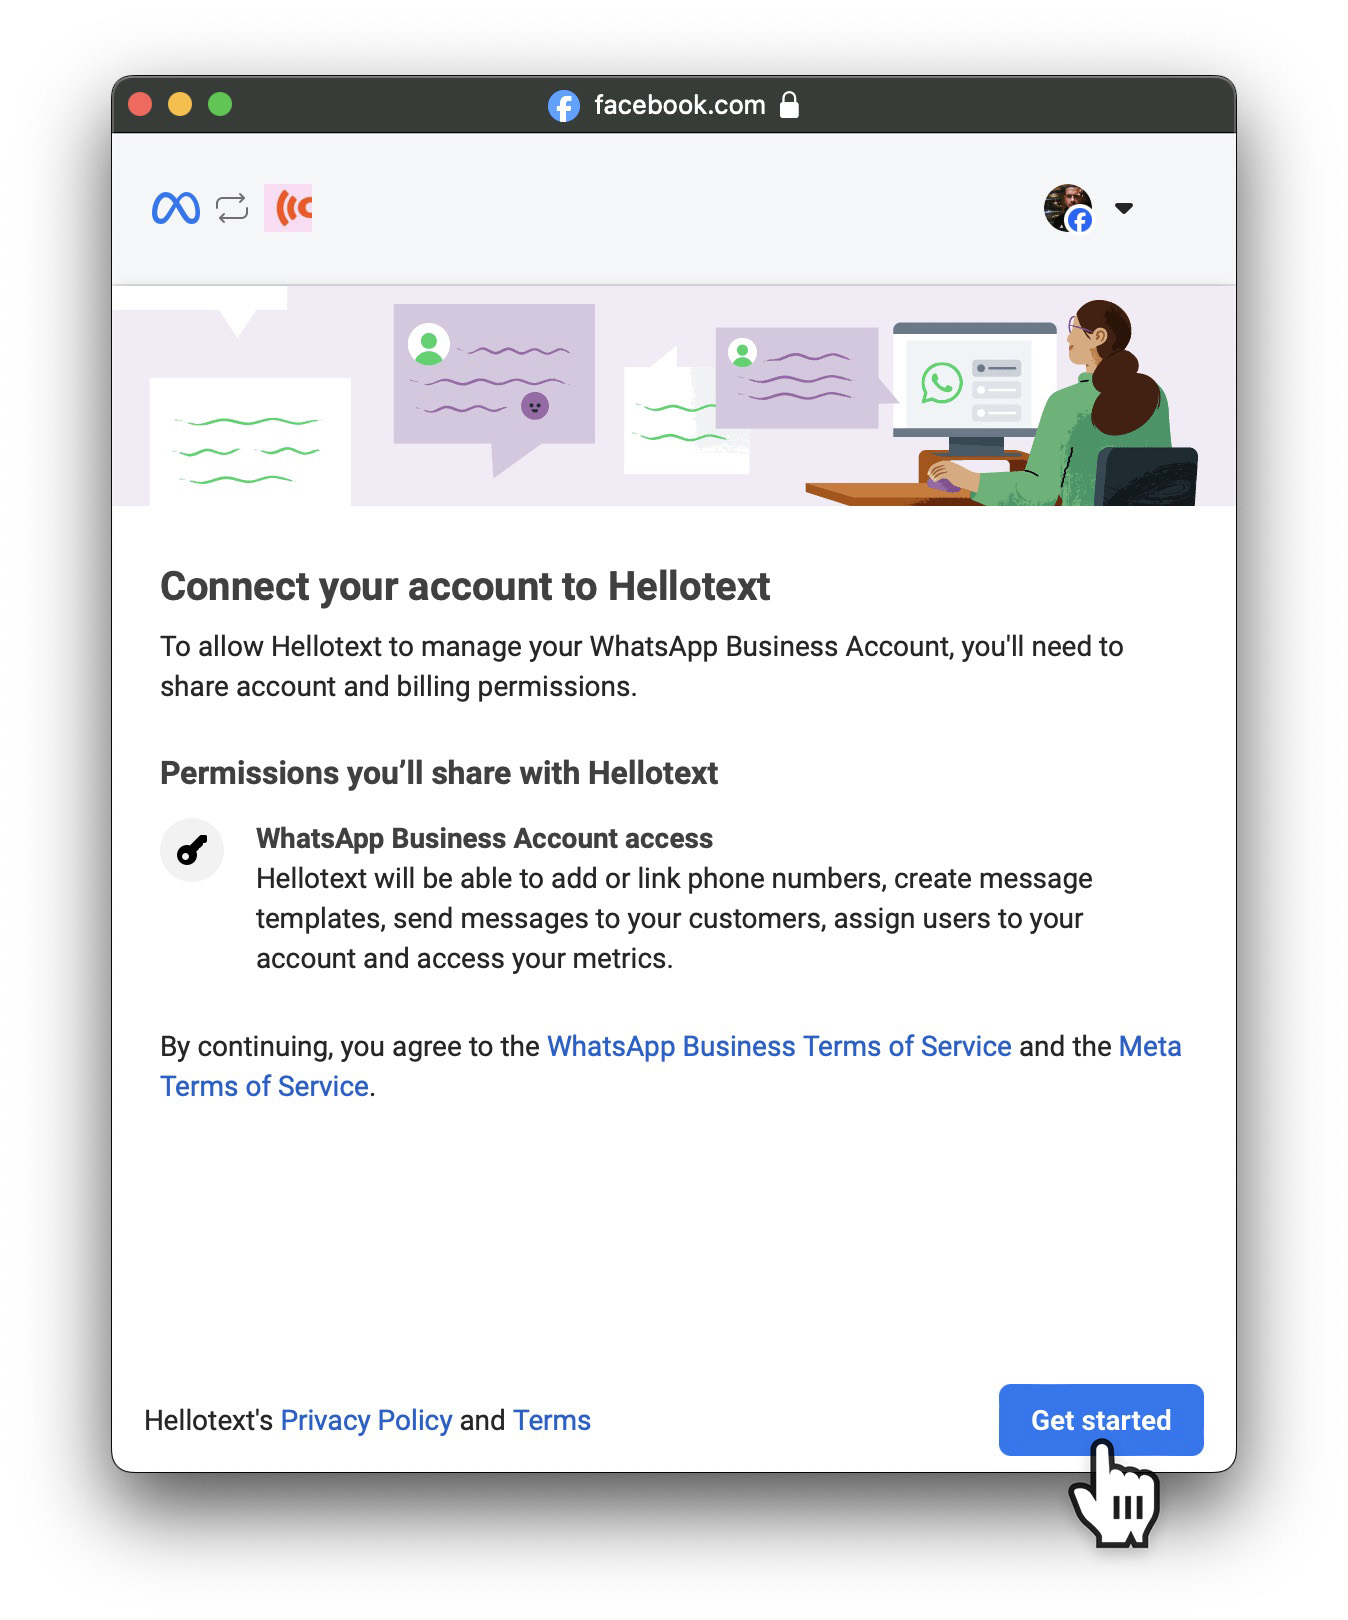Screen dimensions: 1348x1620
Task: Click the facebook.com address text
Action: [680, 105]
